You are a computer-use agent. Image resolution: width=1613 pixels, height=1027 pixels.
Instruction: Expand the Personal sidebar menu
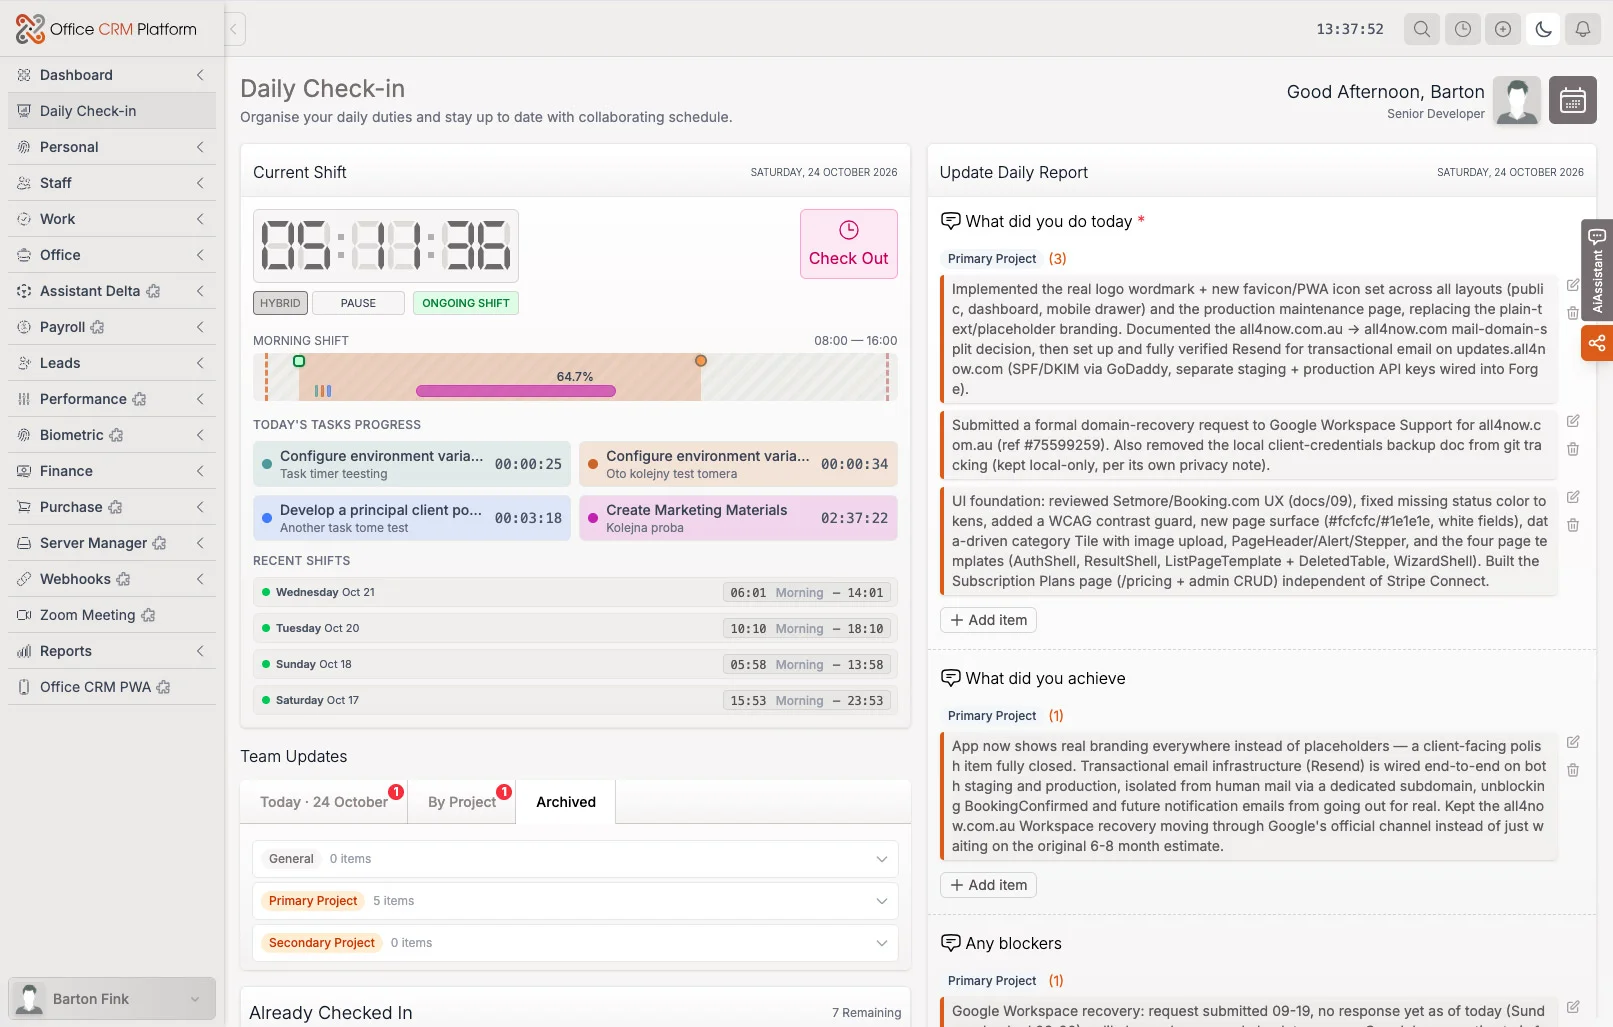coord(200,147)
